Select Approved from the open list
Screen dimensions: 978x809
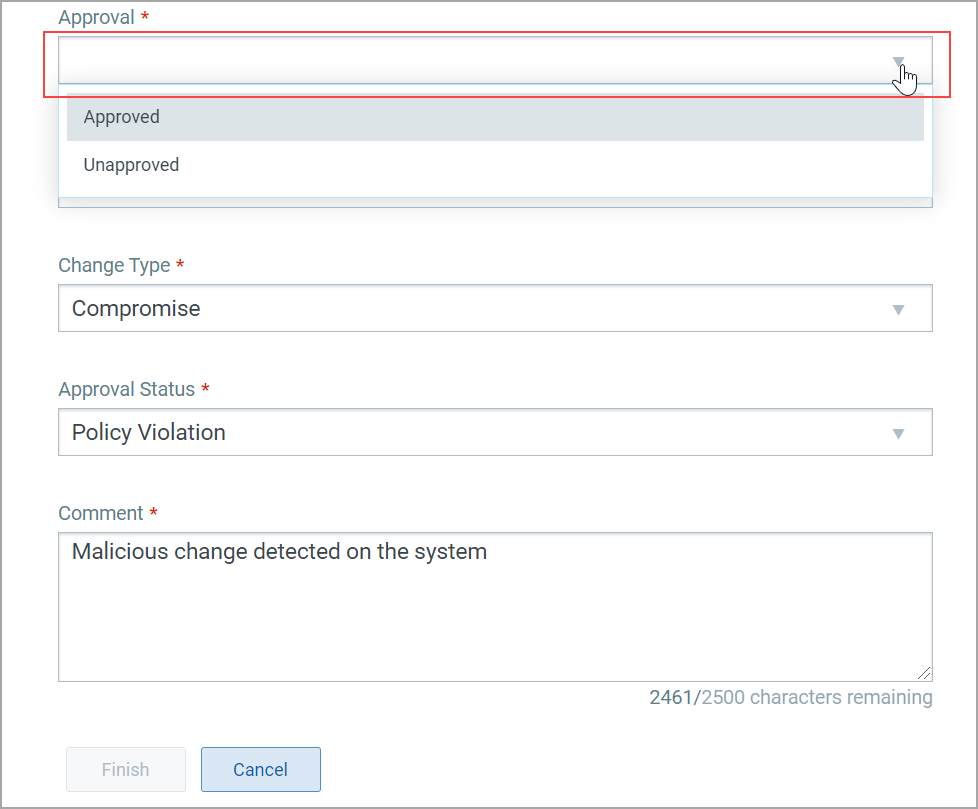click(495, 117)
